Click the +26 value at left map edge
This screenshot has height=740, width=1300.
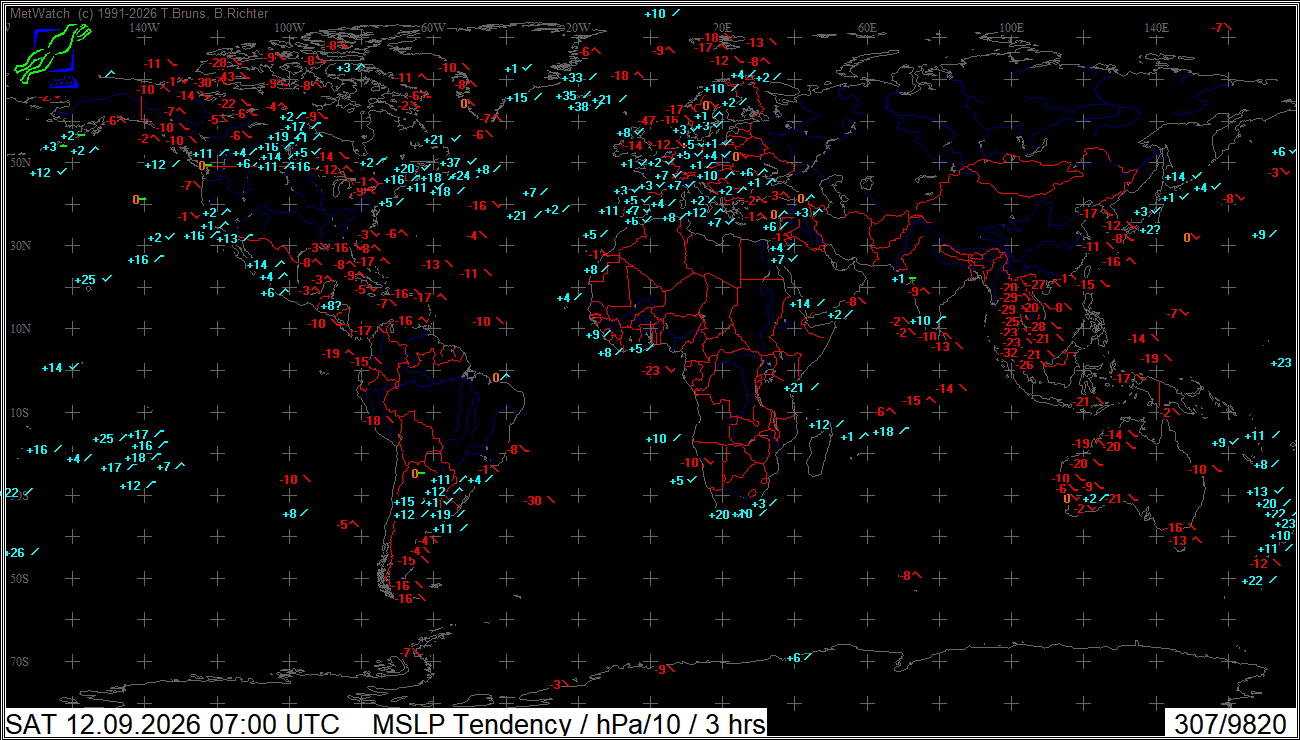15,553
